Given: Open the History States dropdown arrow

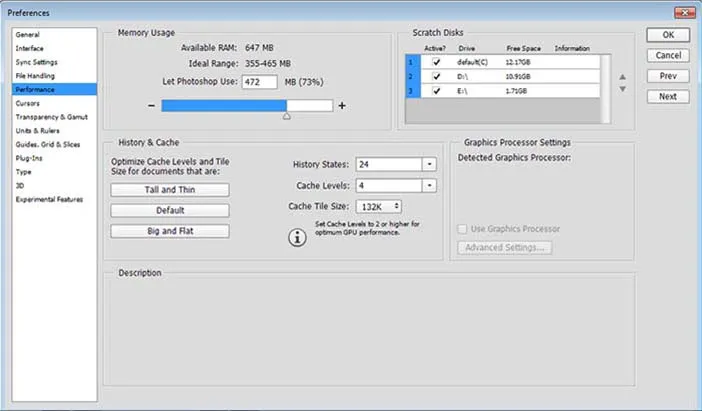Looking at the screenshot, I should [x=429, y=164].
